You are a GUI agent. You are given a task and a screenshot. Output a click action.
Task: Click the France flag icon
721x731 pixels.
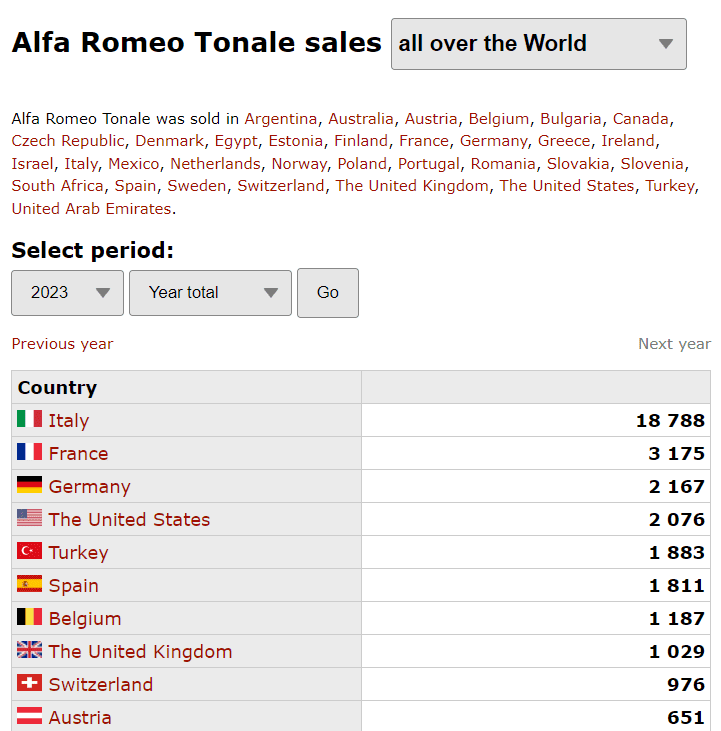pyautogui.click(x=29, y=452)
